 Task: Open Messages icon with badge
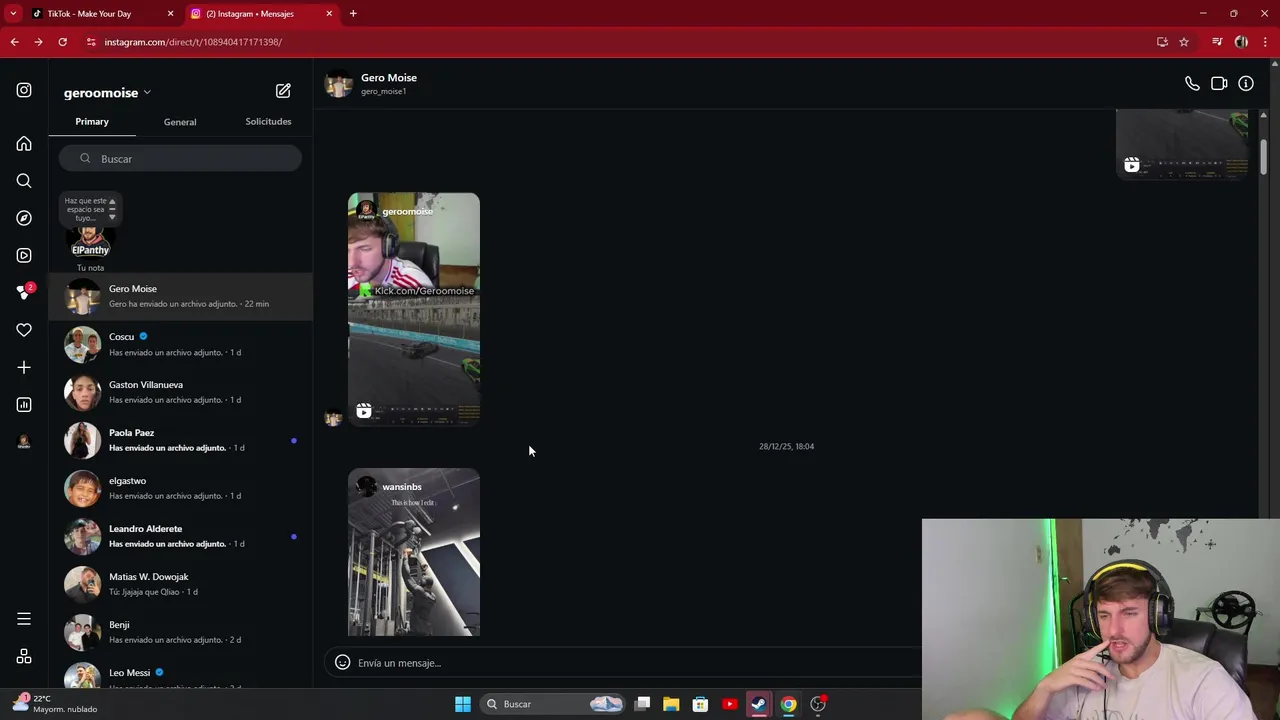click(x=24, y=292)
